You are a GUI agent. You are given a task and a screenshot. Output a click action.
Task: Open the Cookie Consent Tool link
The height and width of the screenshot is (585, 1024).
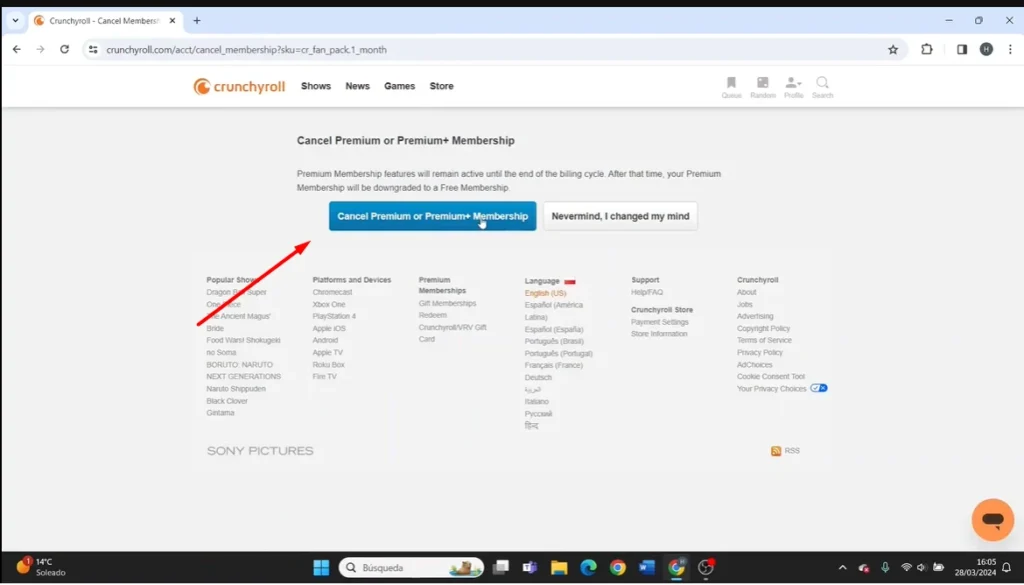point(771,377)
